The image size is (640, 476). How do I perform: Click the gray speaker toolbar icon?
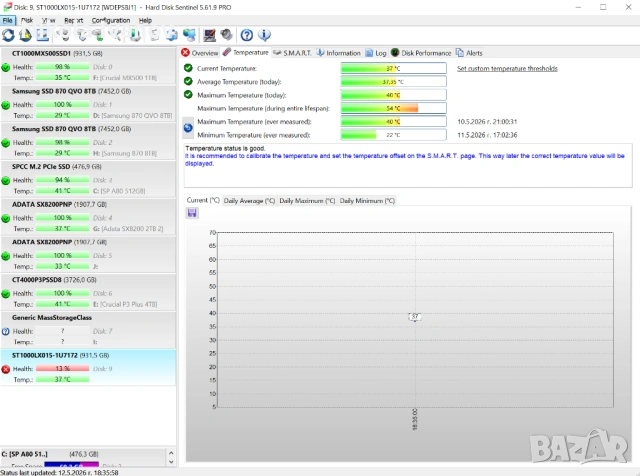pos(226,35)
